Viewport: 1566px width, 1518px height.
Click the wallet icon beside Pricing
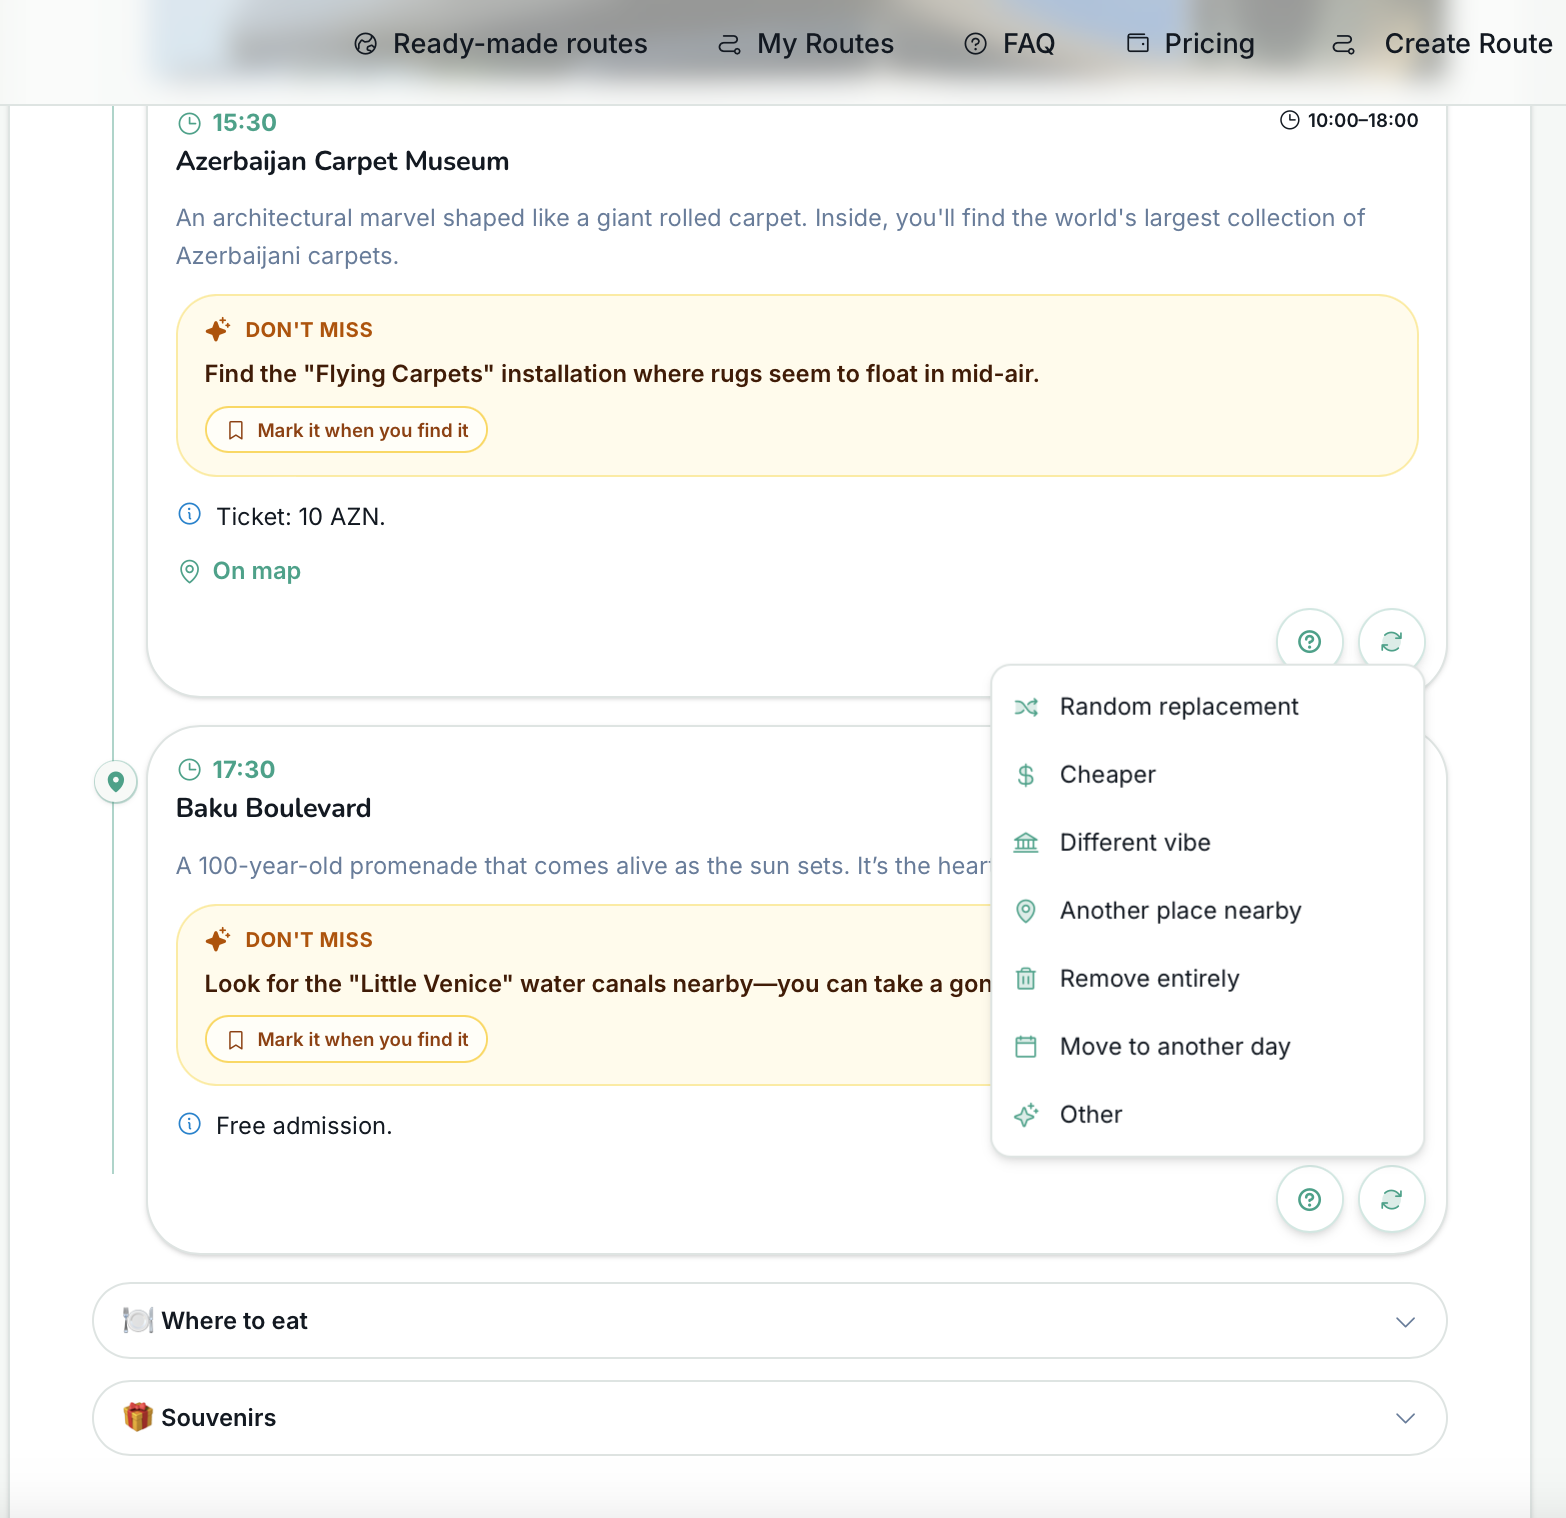1138,42
